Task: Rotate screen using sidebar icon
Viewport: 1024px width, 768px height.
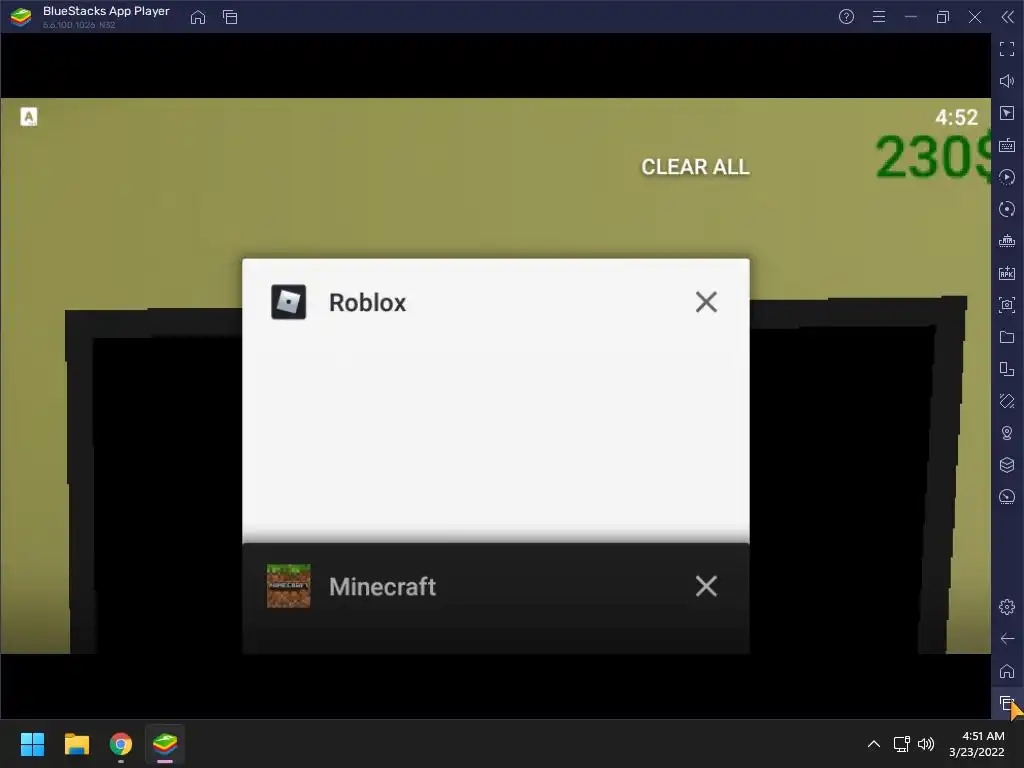Action: tap(1007, 369)
